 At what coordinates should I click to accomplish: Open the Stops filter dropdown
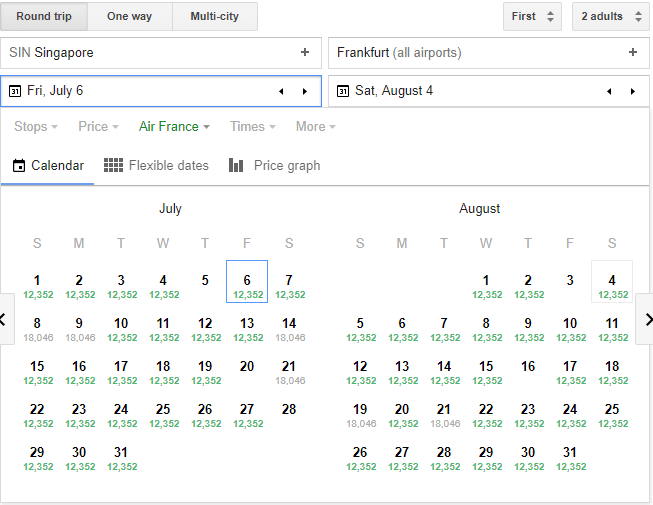point(35,126)
